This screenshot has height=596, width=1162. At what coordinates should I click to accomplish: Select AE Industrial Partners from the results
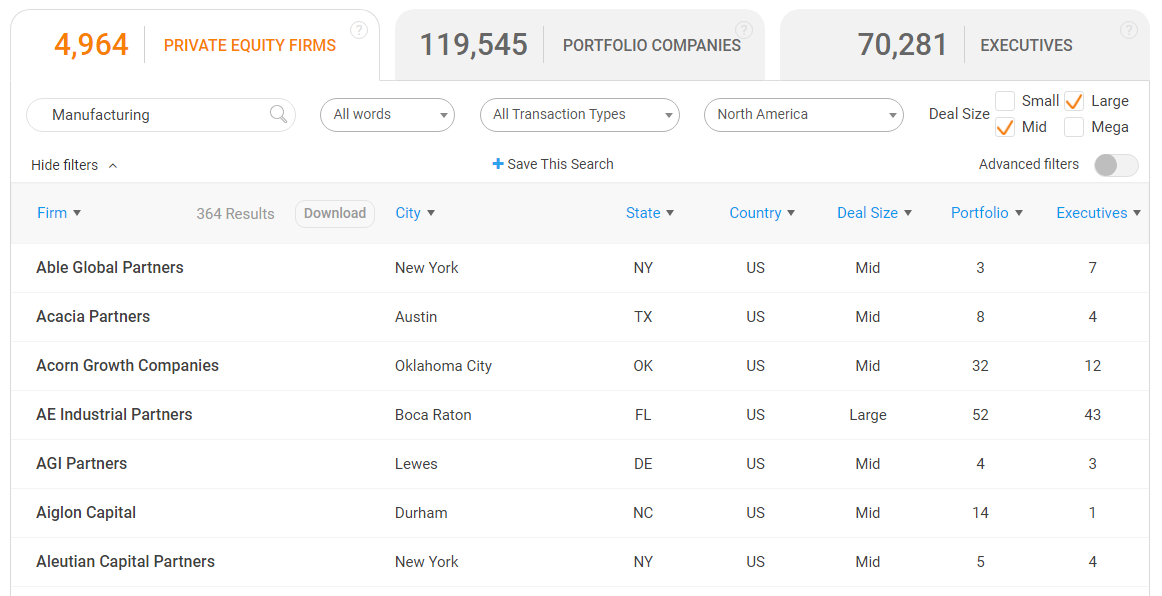114,414
